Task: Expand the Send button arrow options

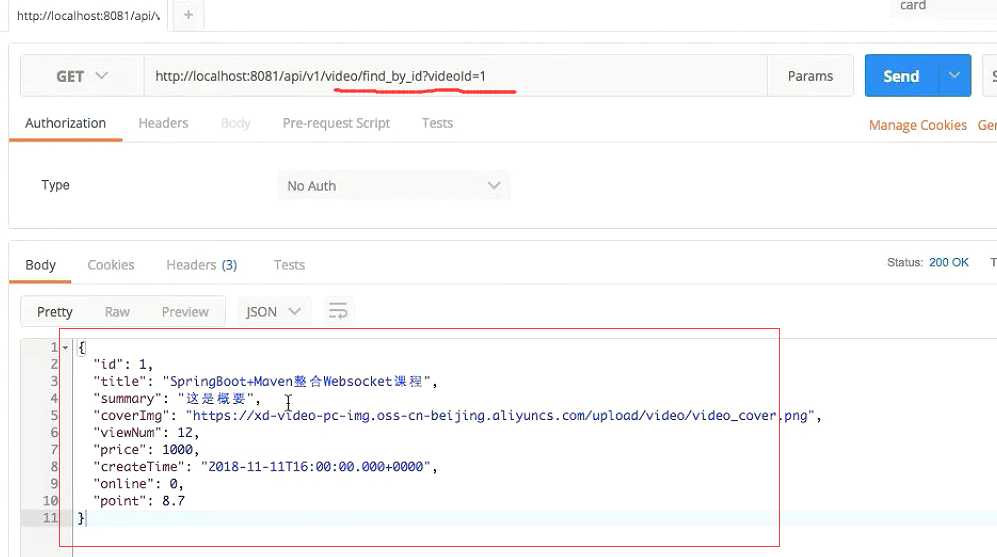Action: pyautogui.click(x=954, y=76)
